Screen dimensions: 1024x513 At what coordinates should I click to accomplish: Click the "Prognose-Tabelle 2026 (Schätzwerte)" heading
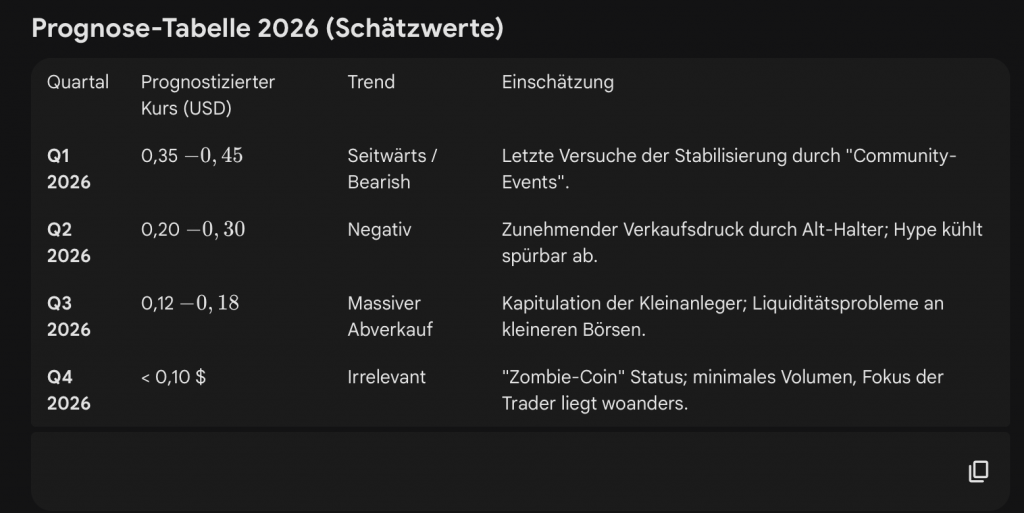click(267, 28)
